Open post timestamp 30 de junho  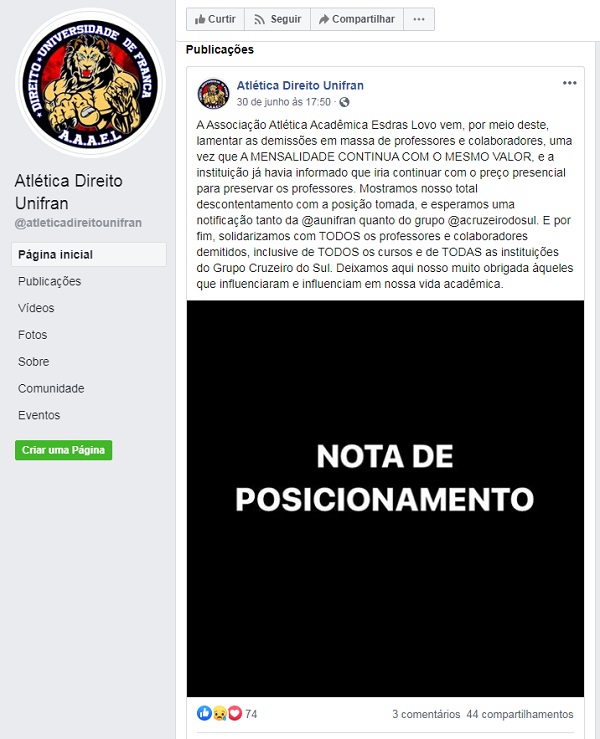tap(283, 102)
